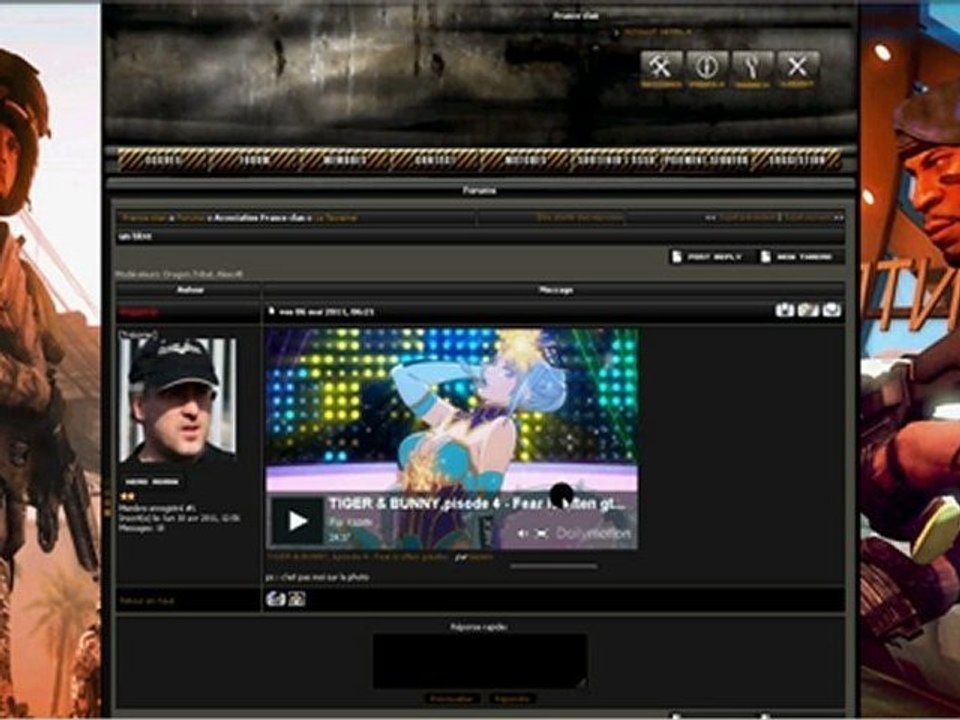
Task: Open the Tiger & Bunny video title in player
Action: click(x=478, y=504)
